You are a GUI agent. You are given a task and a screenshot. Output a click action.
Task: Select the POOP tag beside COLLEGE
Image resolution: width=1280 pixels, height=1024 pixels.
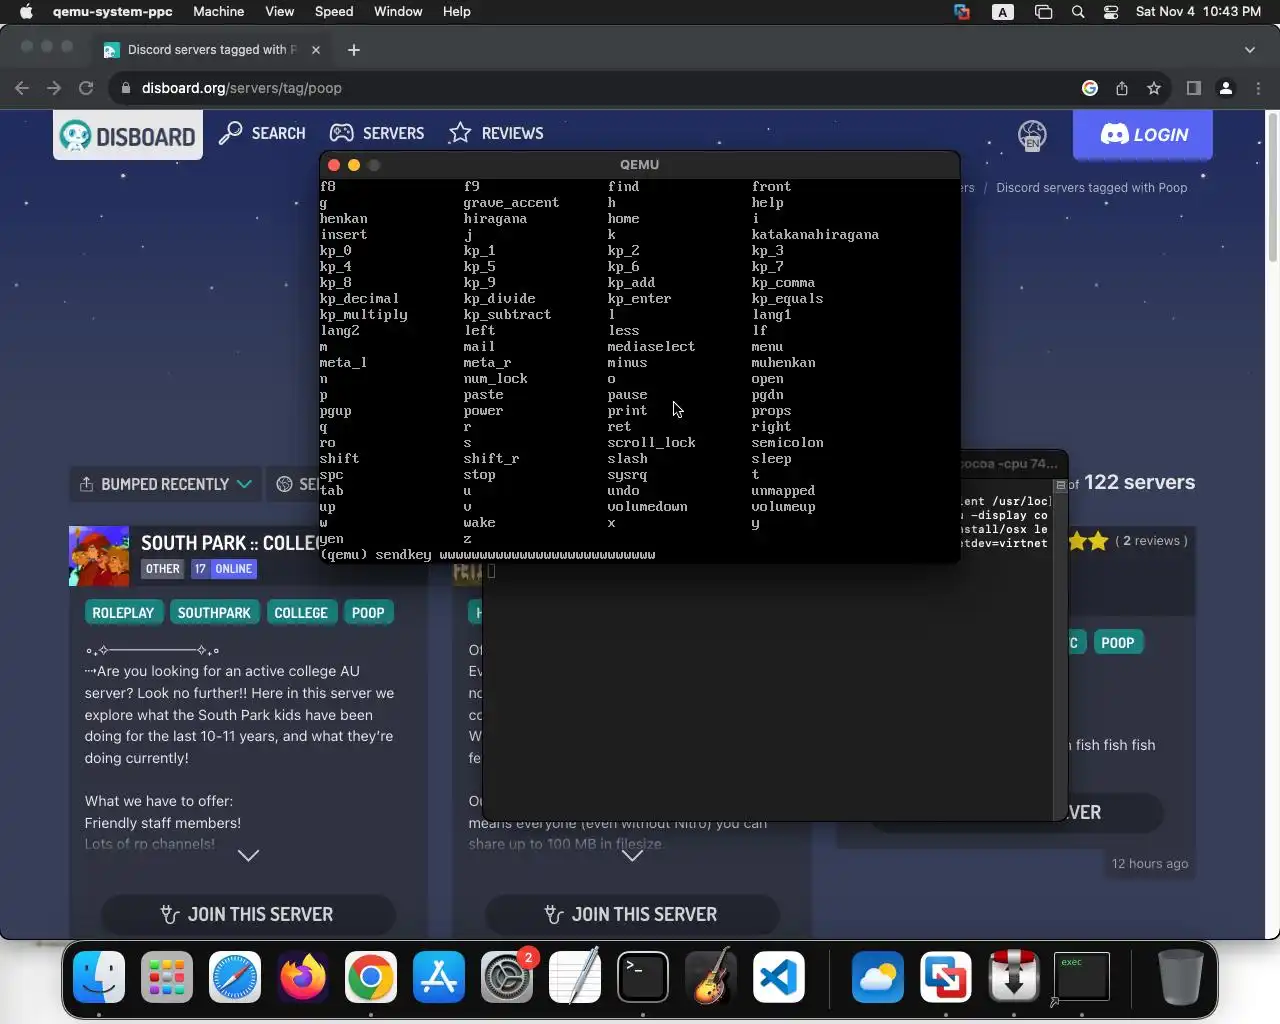click(368, 613)
